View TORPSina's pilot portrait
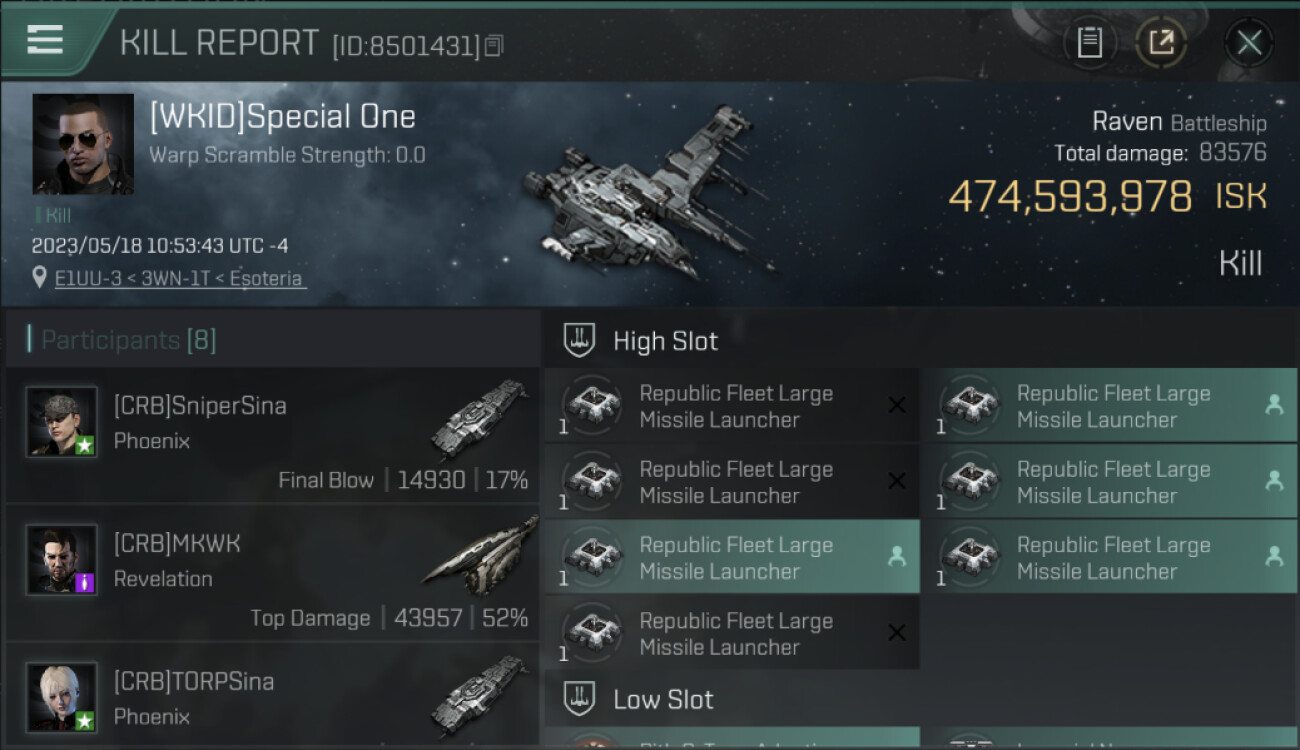 (x=62, y=696)
